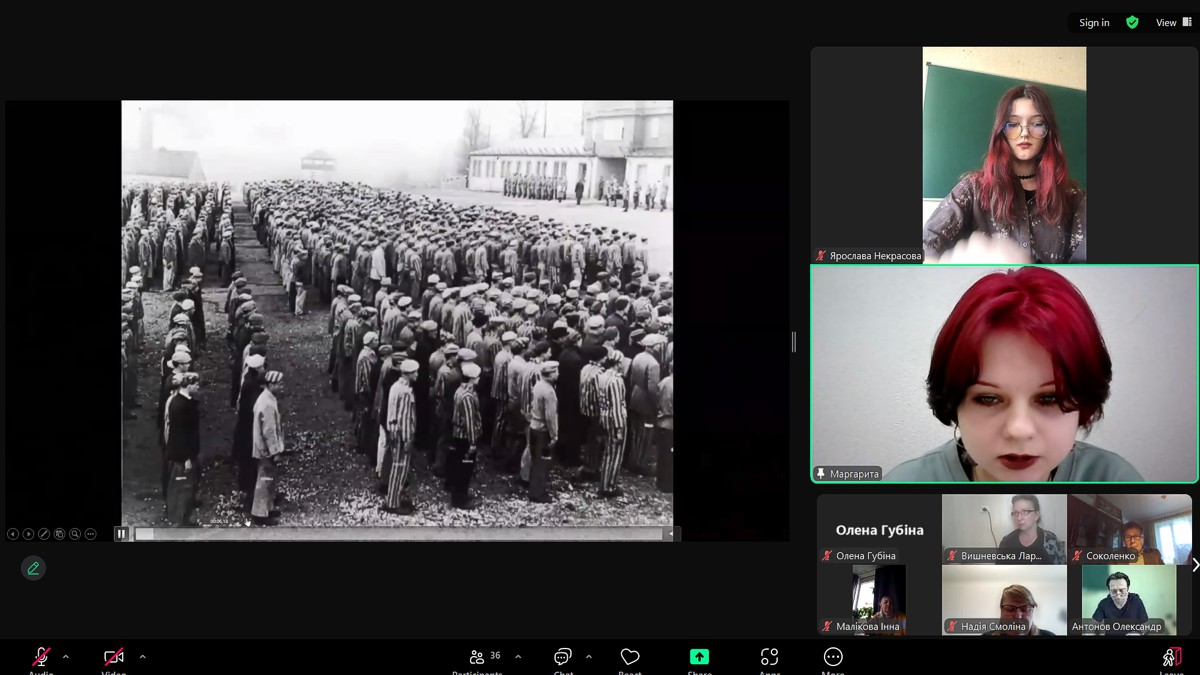
Task: Select Соколенко's video thumbnail
Action: (1129, 529)
